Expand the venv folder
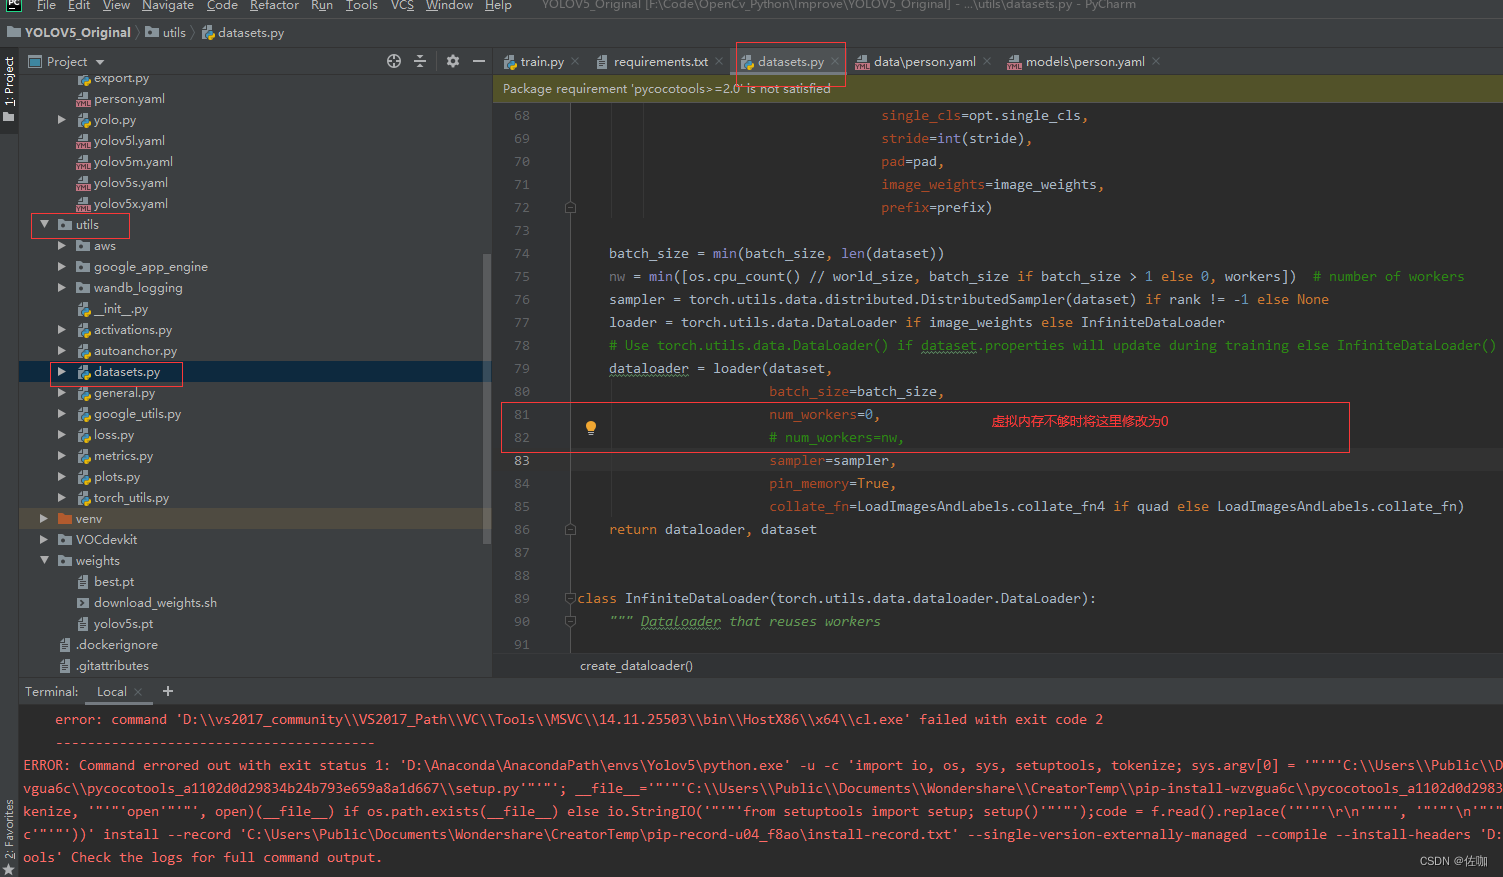Viewport: 1503px width, 877px height. pos(44,519)
